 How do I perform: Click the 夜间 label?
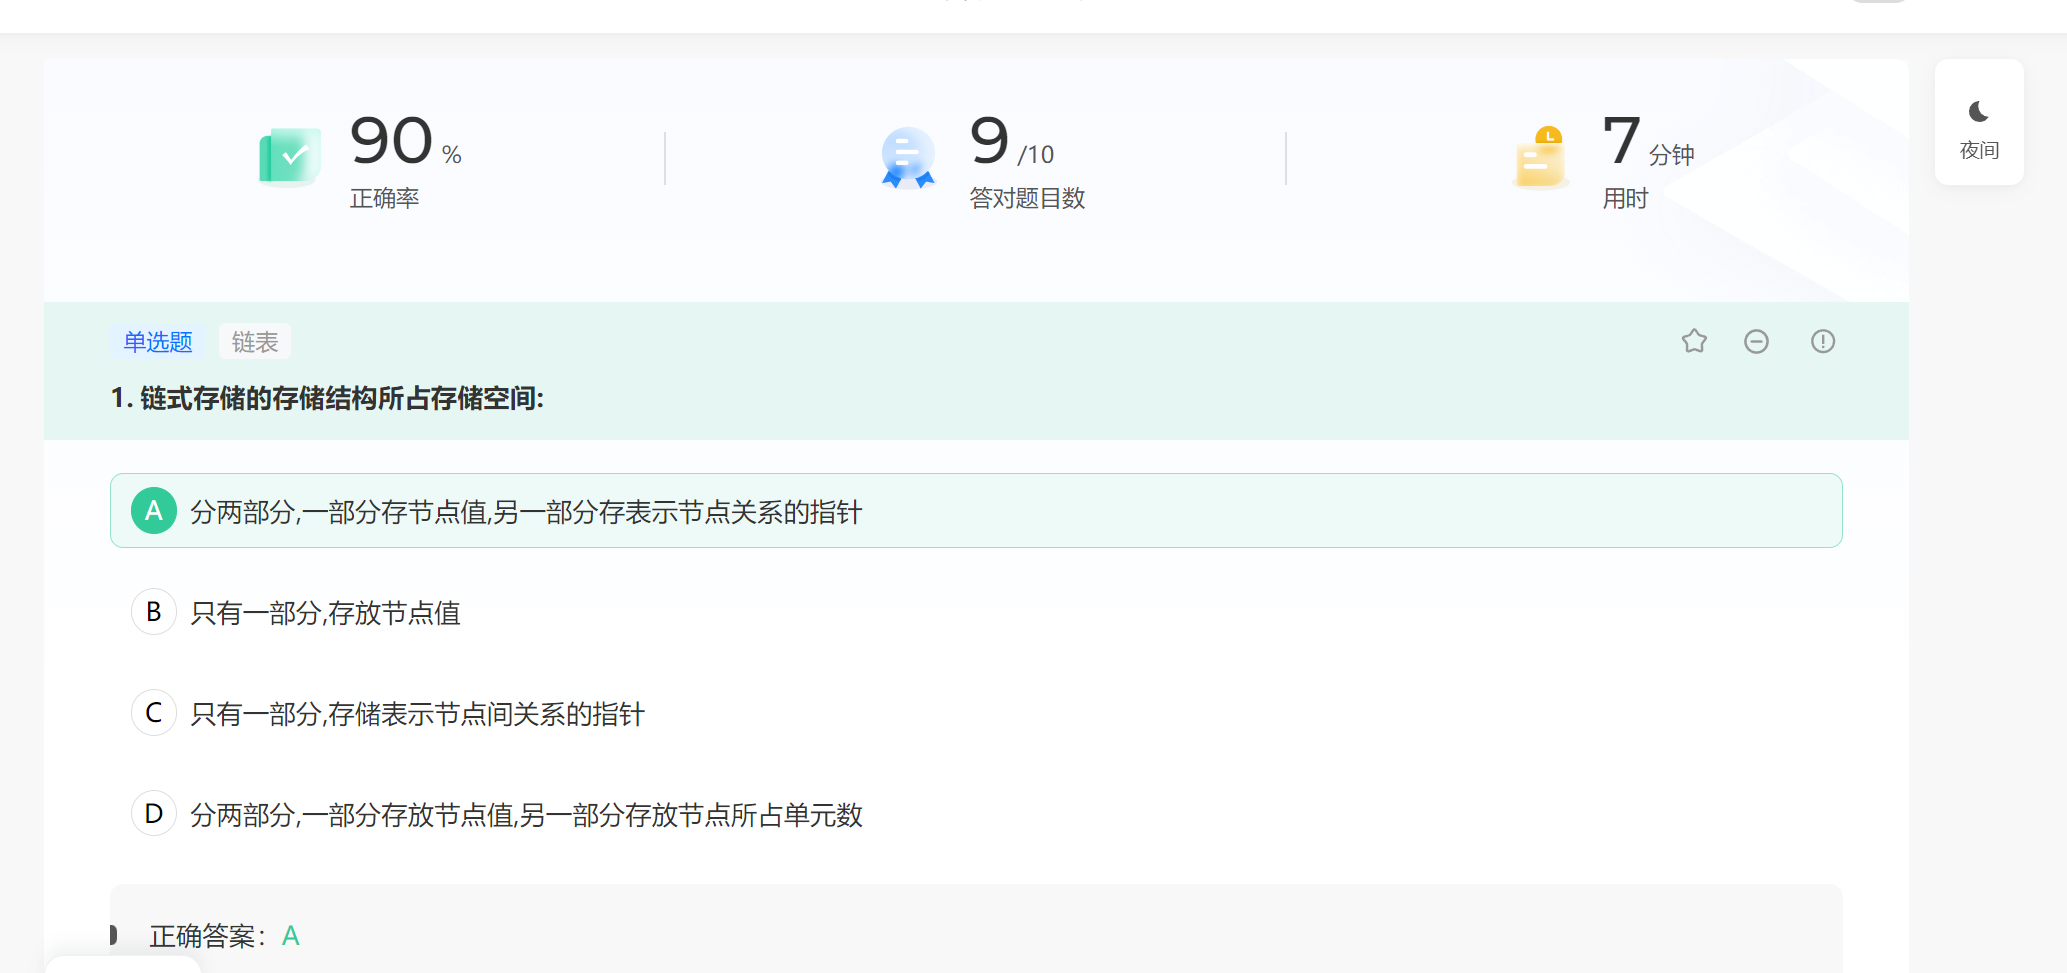pos(1979,150)
